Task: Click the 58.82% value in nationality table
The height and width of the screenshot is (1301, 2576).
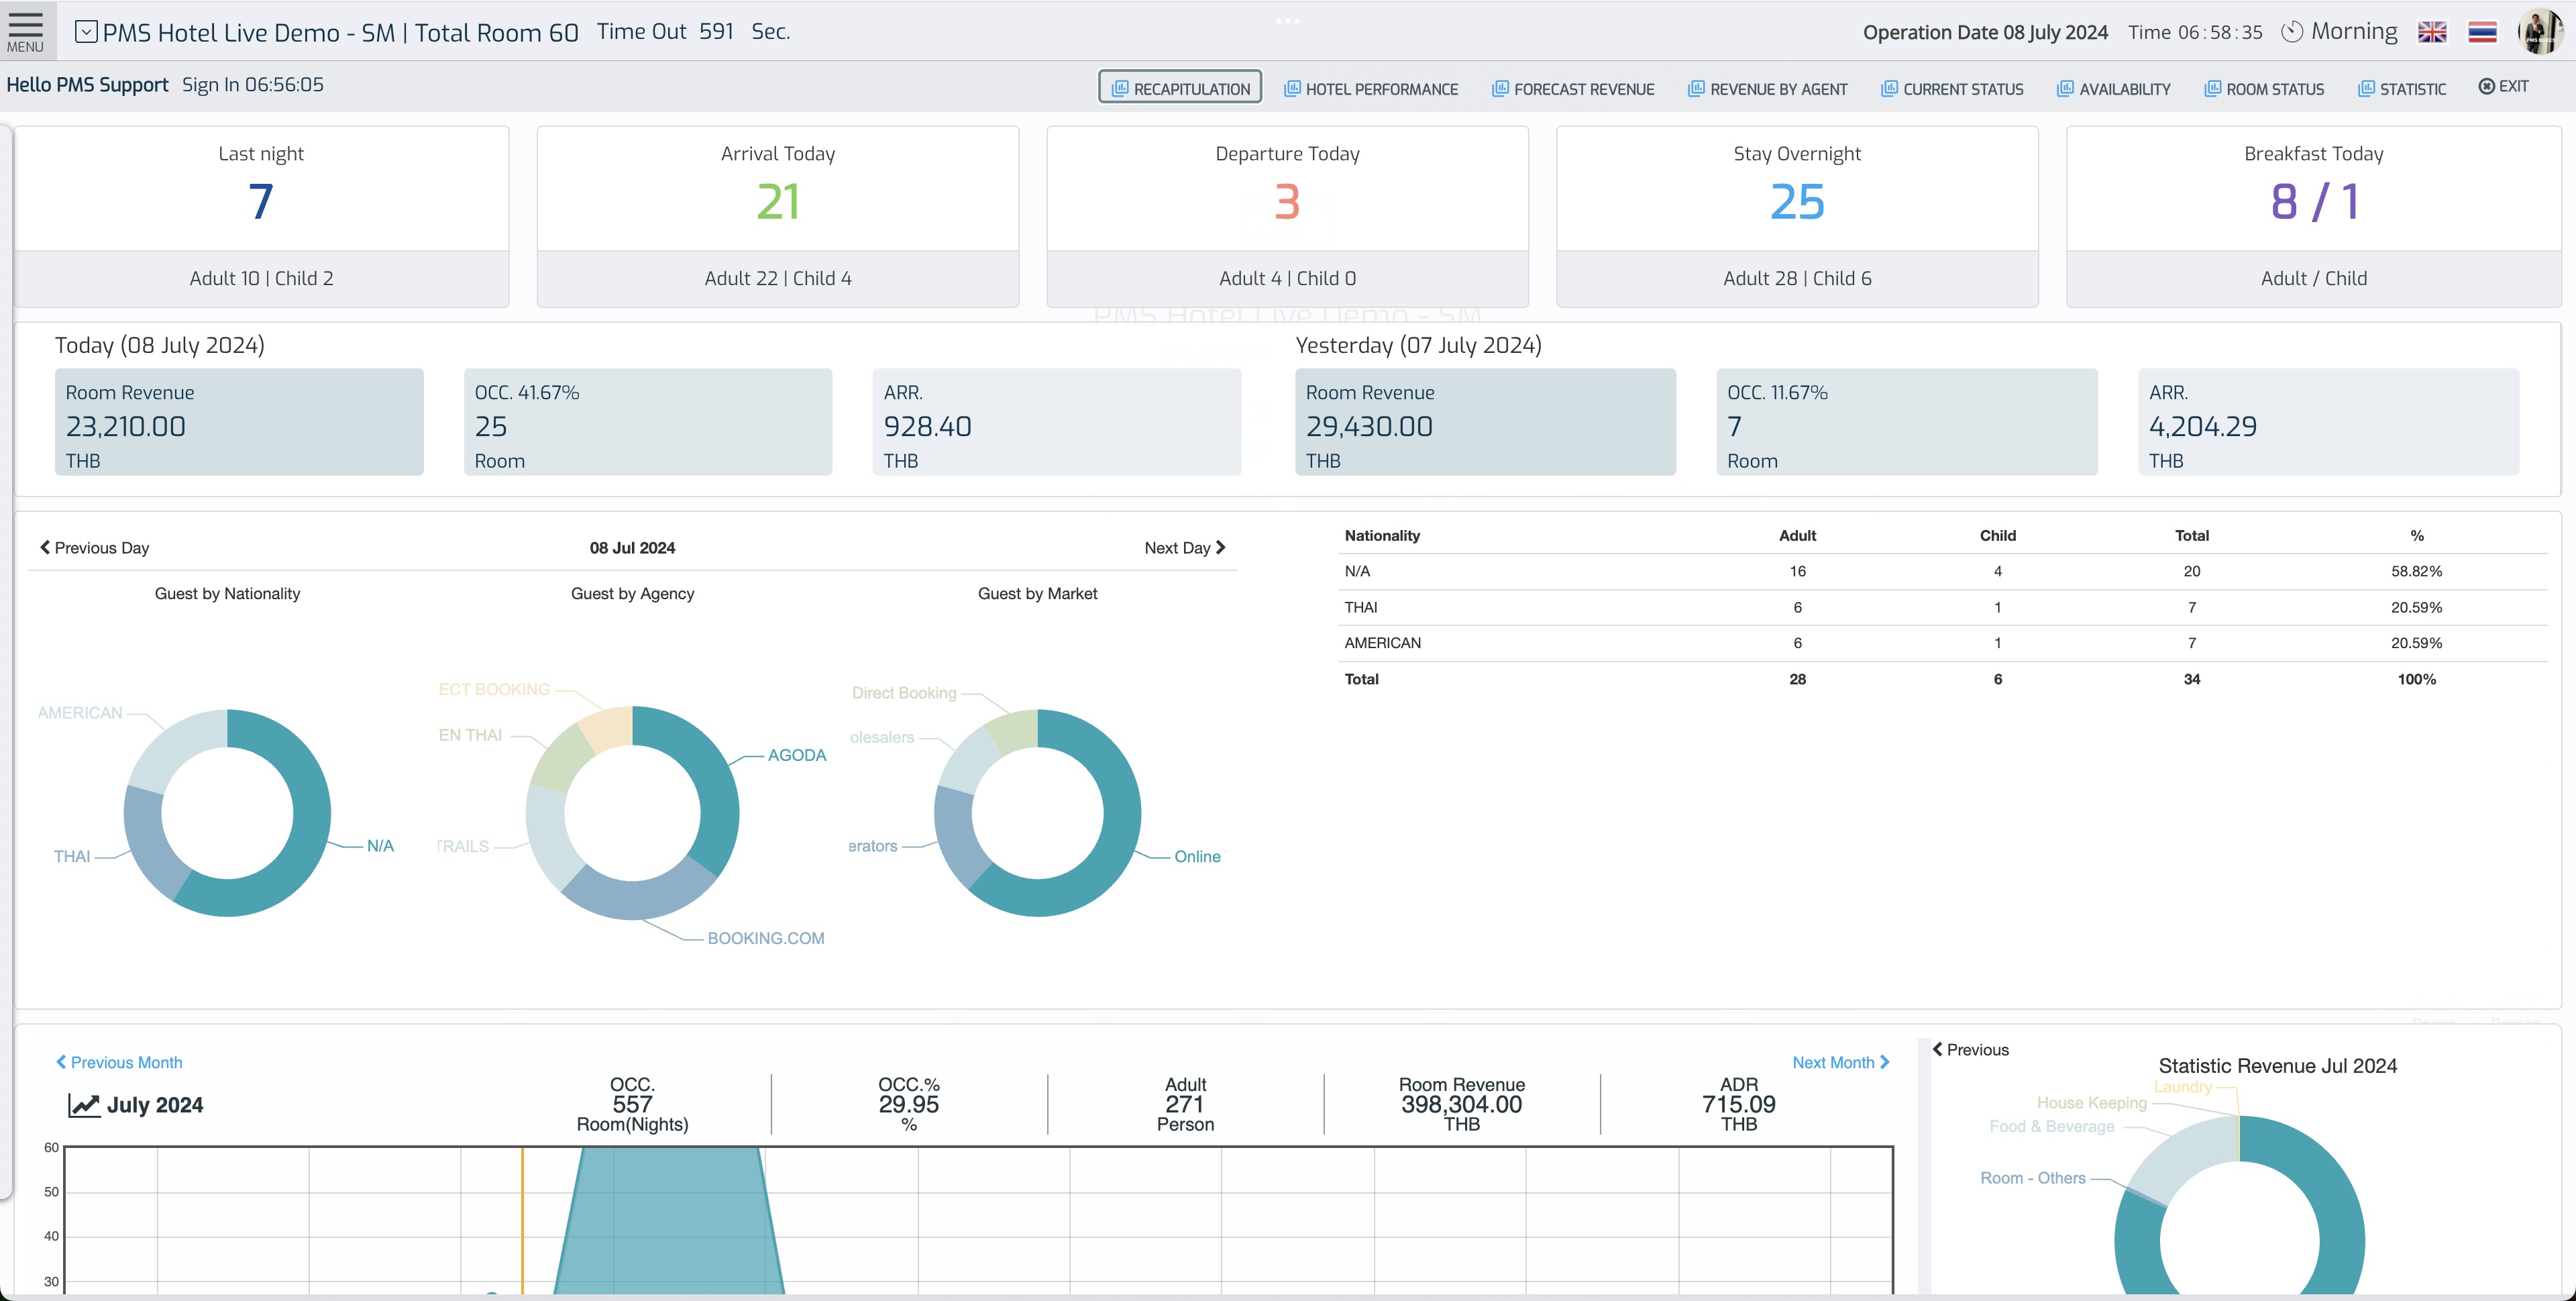Action: [x=2416, y=571]
